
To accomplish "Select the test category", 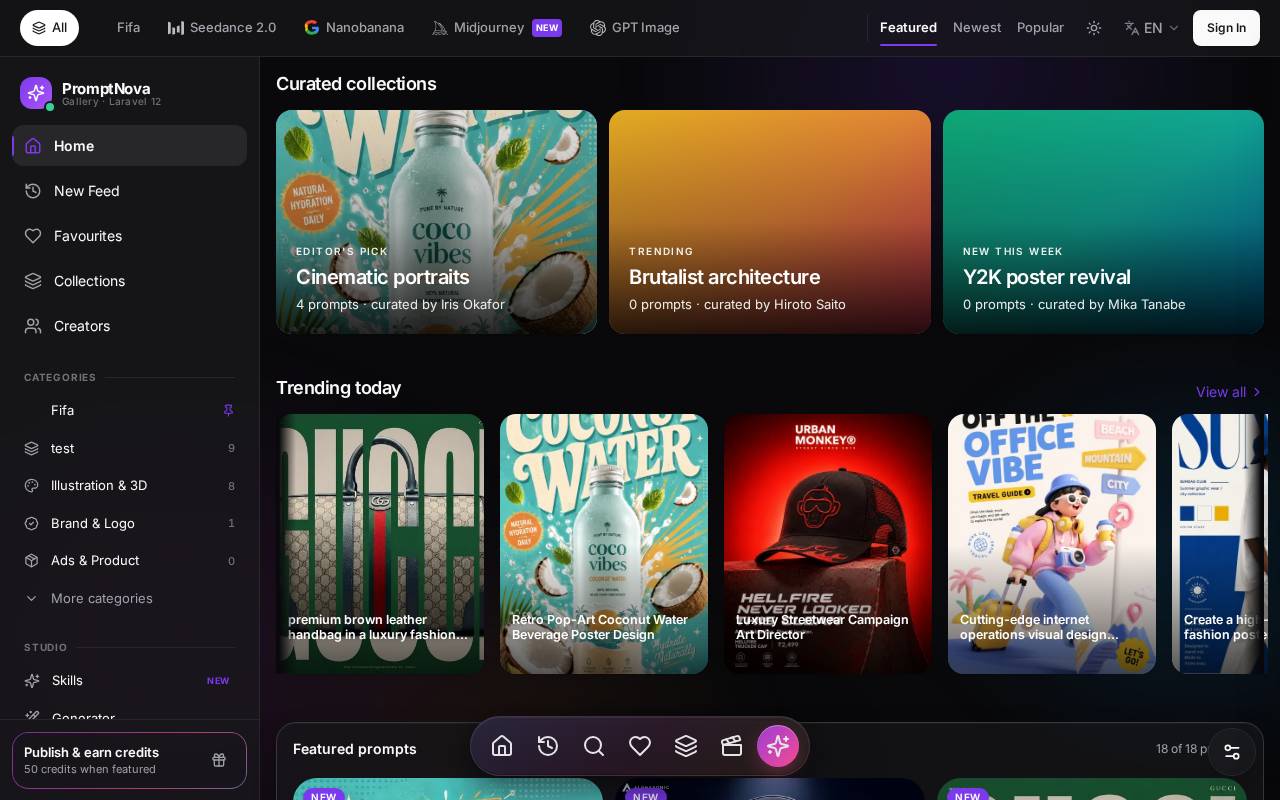I will [x=130, y=448].
